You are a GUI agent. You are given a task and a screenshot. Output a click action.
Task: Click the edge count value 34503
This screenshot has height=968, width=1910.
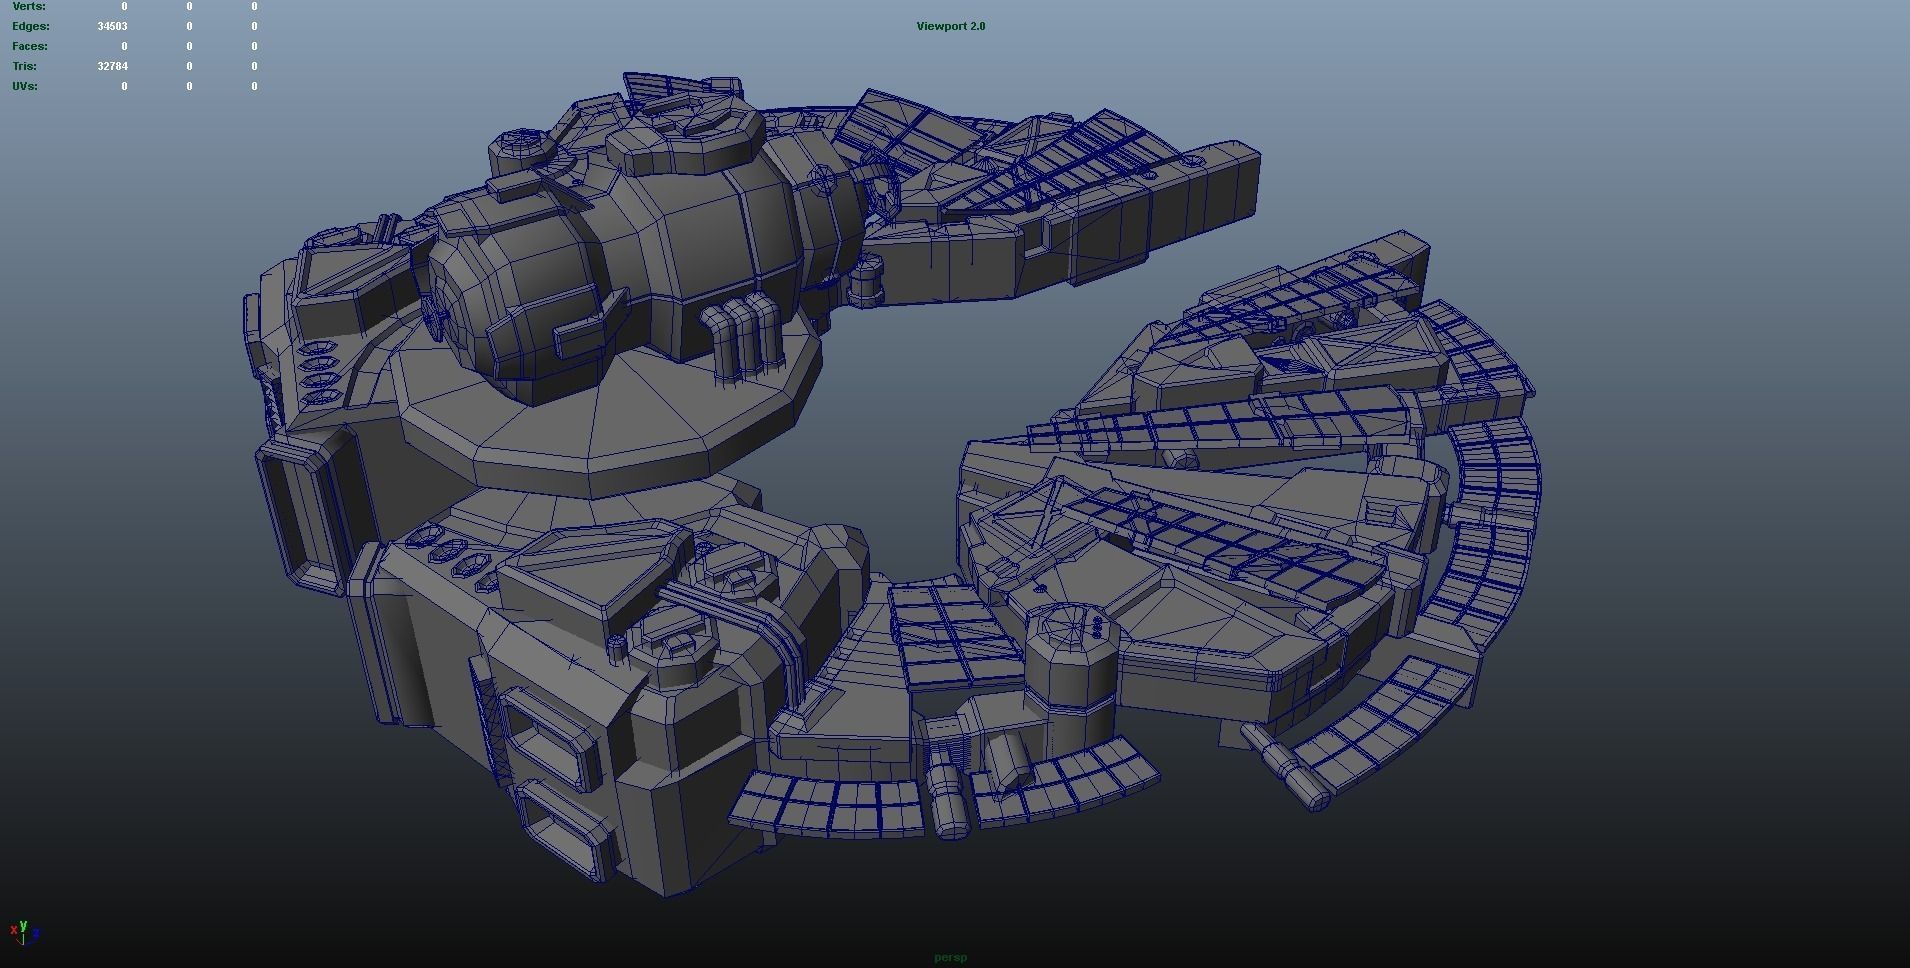(112, 26)
